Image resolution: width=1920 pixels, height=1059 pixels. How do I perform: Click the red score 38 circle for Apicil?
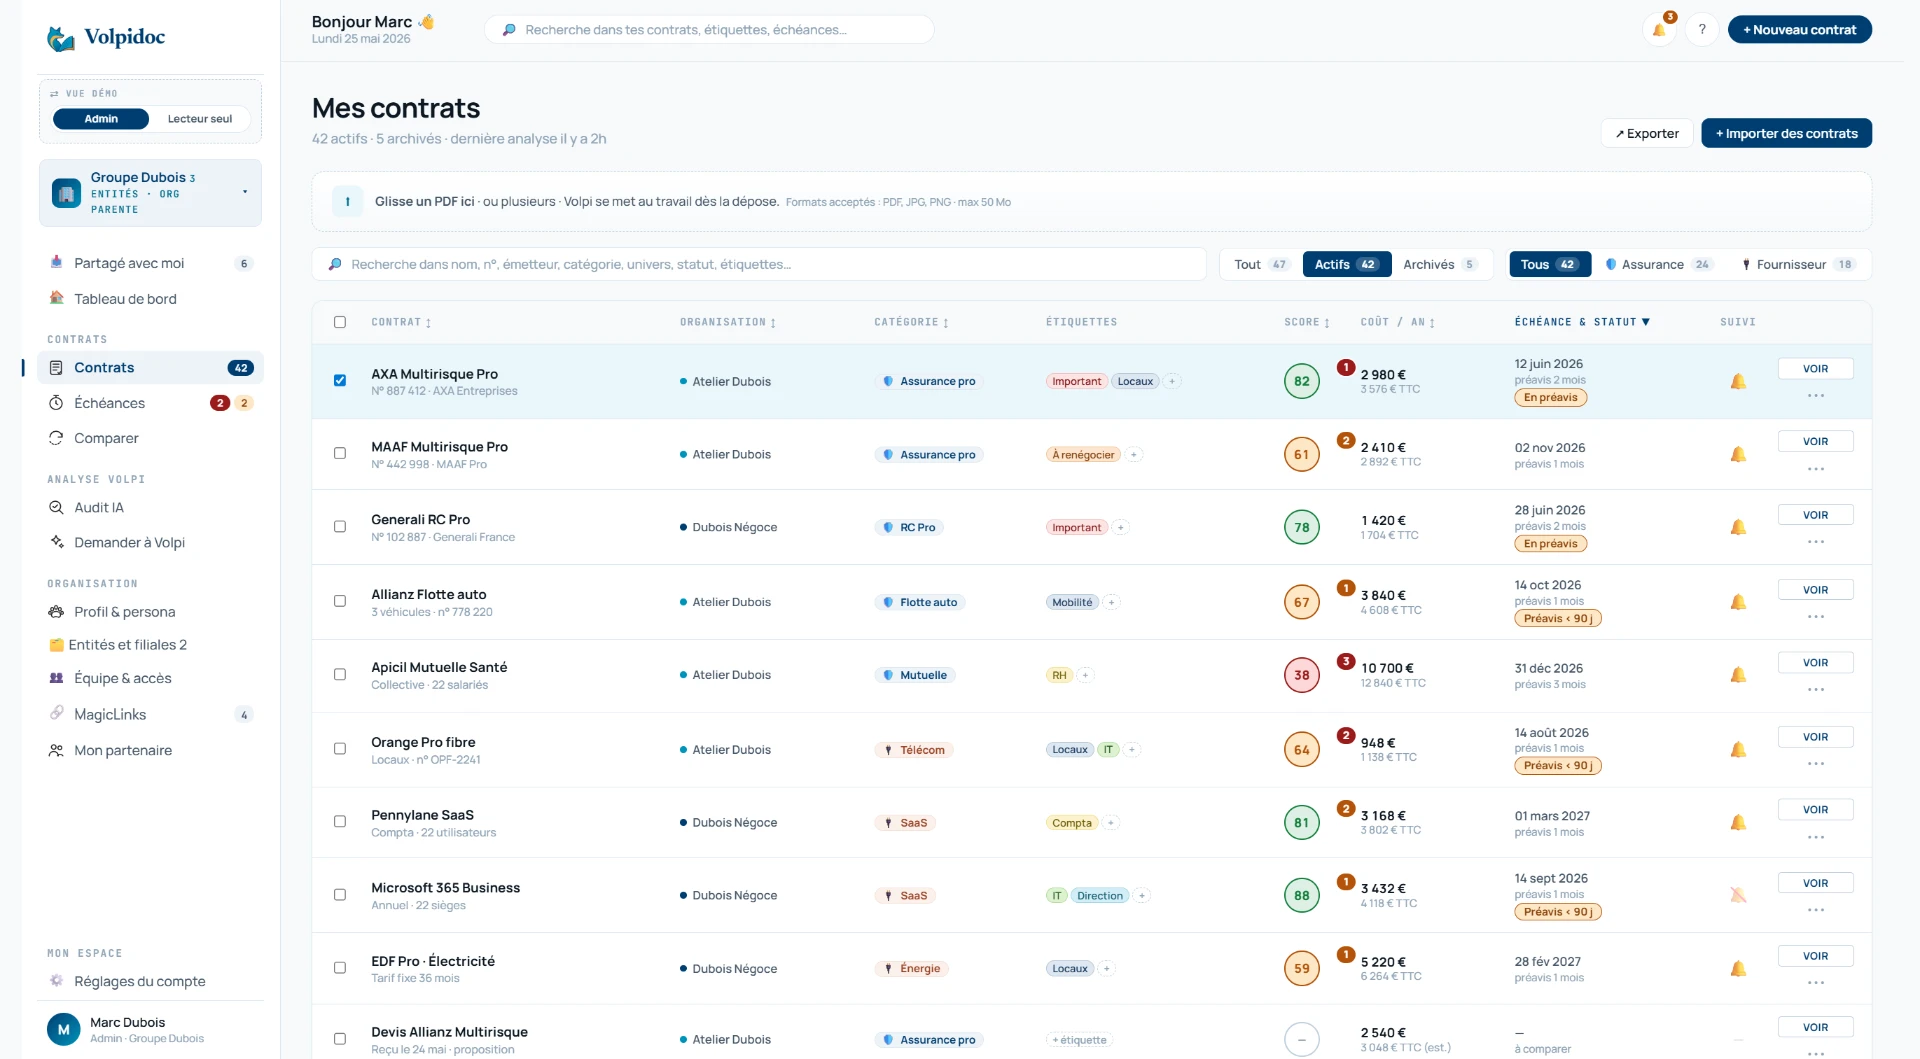(1301, 675)
